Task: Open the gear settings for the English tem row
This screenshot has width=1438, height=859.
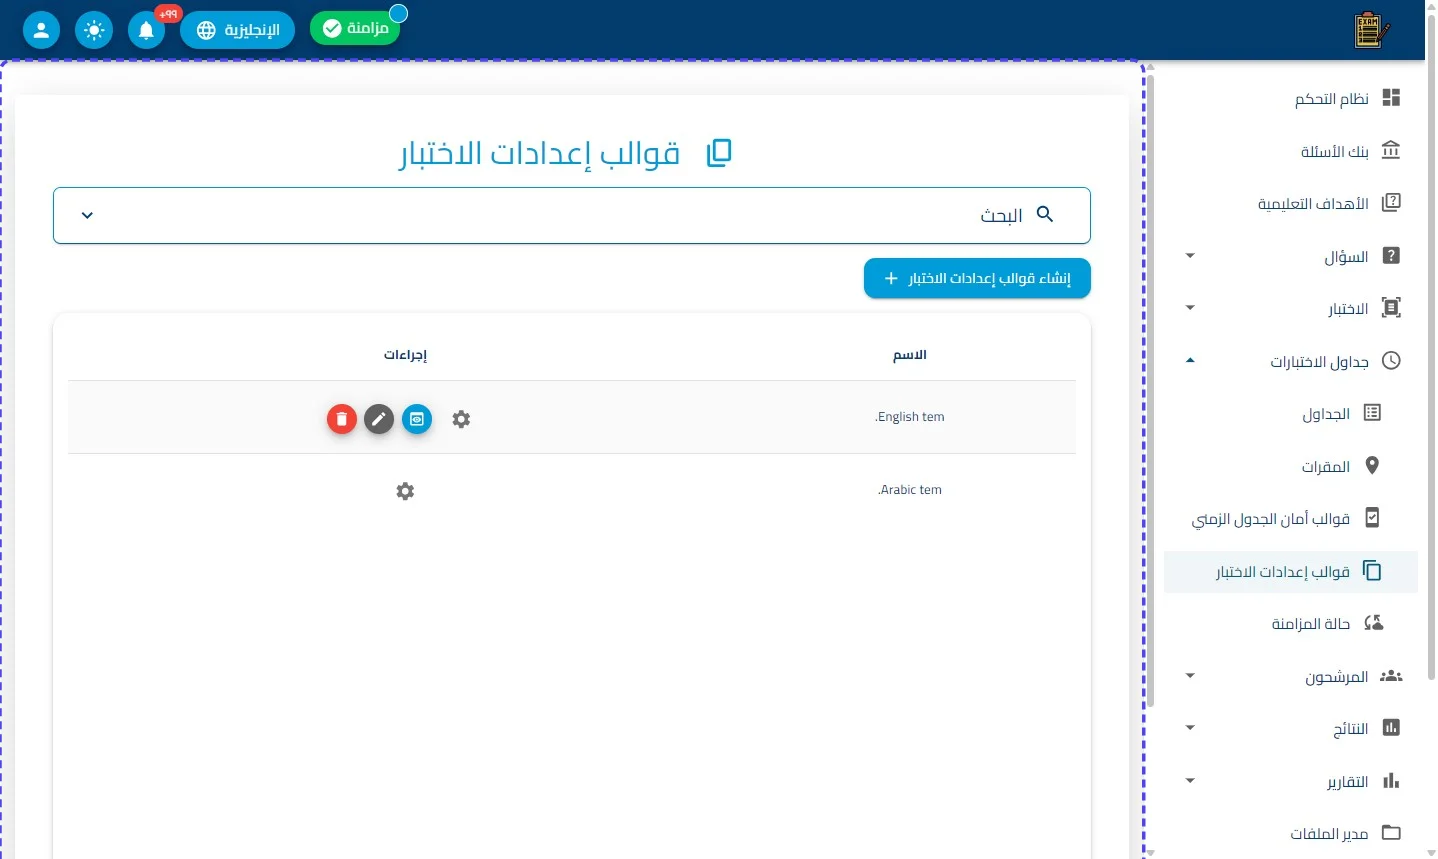Action: point(461,419)
